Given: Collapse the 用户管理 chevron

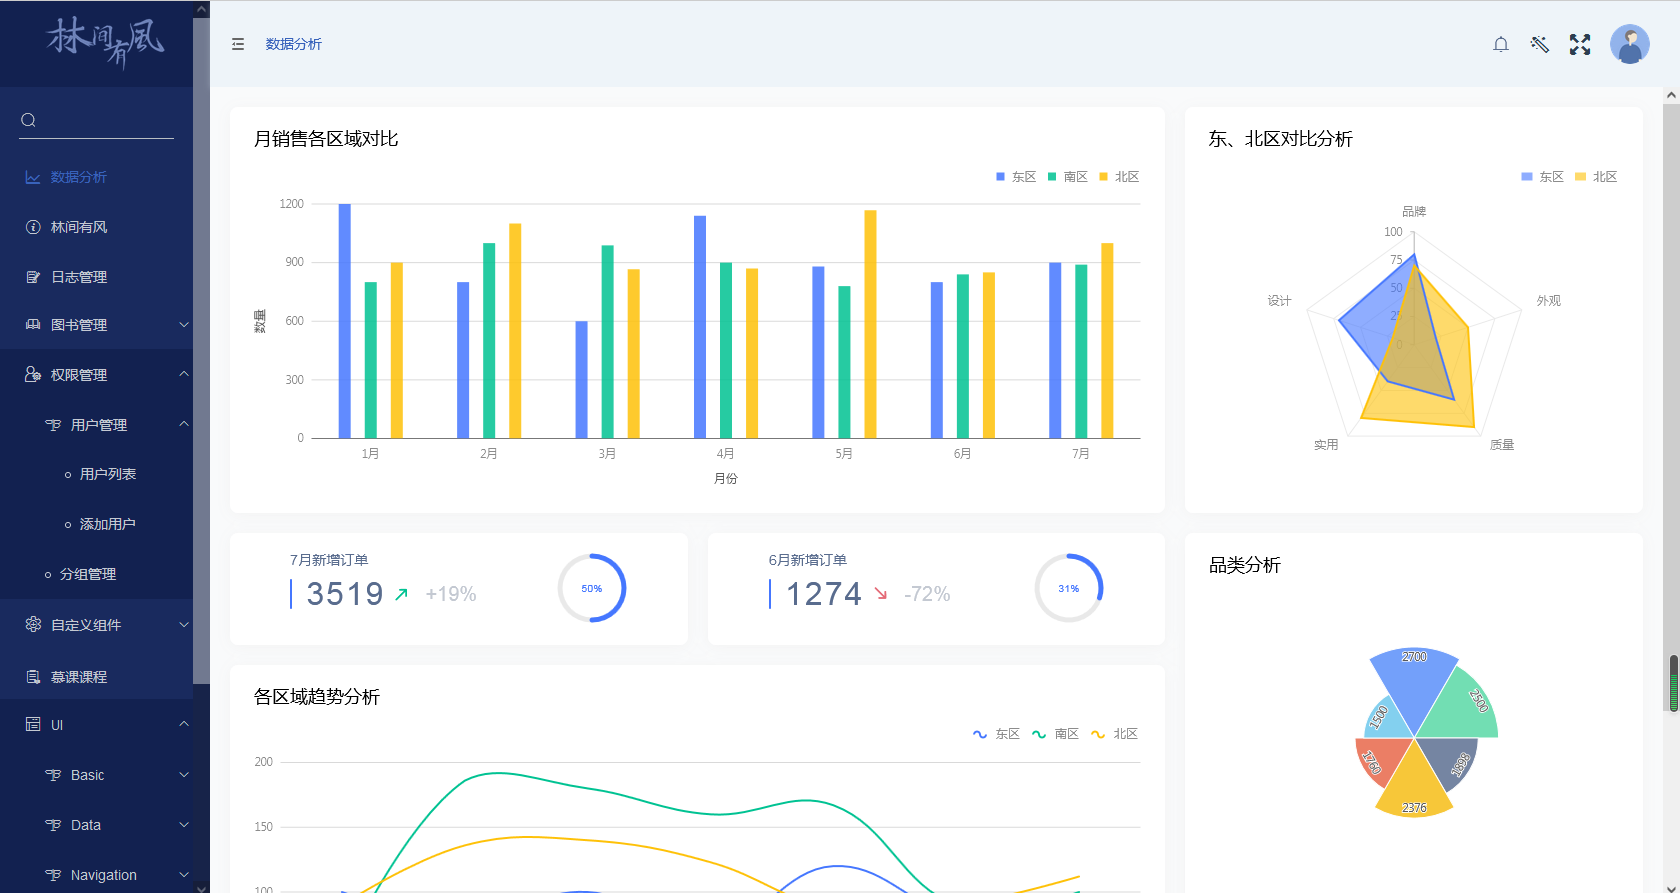Looking at the screenshot, I should [184, 424].
